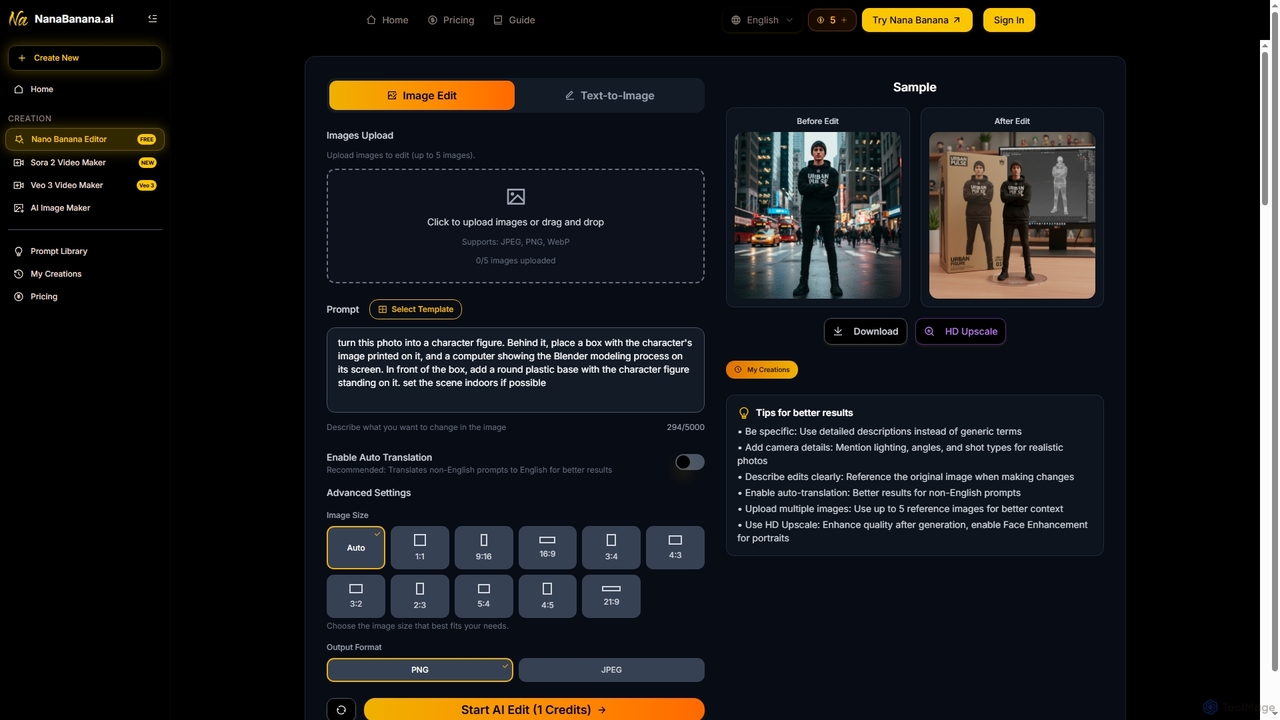1280x720 pixels.
Task: Click the plus icon beside 5 credits
Action: coord(844,20)
